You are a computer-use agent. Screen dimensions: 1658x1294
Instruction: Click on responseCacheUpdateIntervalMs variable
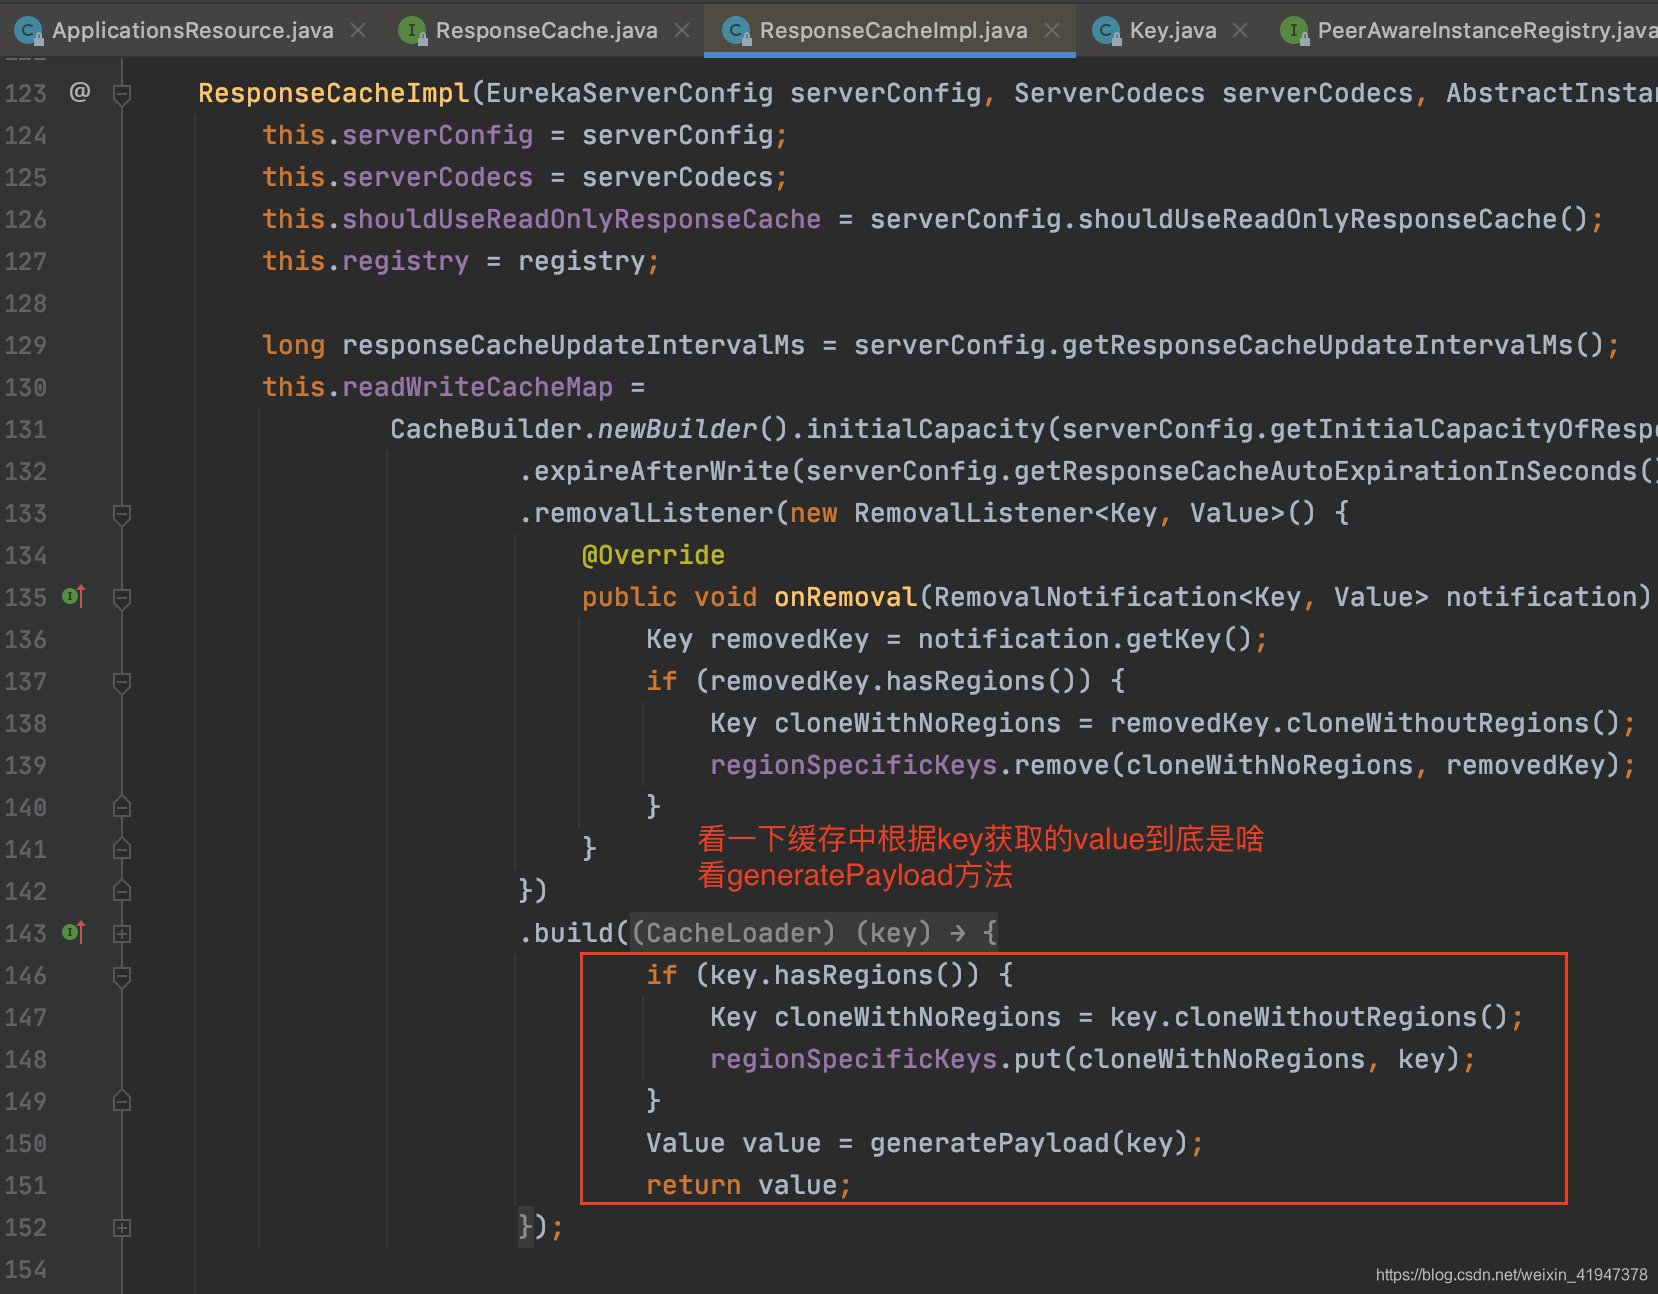point(573,345)
